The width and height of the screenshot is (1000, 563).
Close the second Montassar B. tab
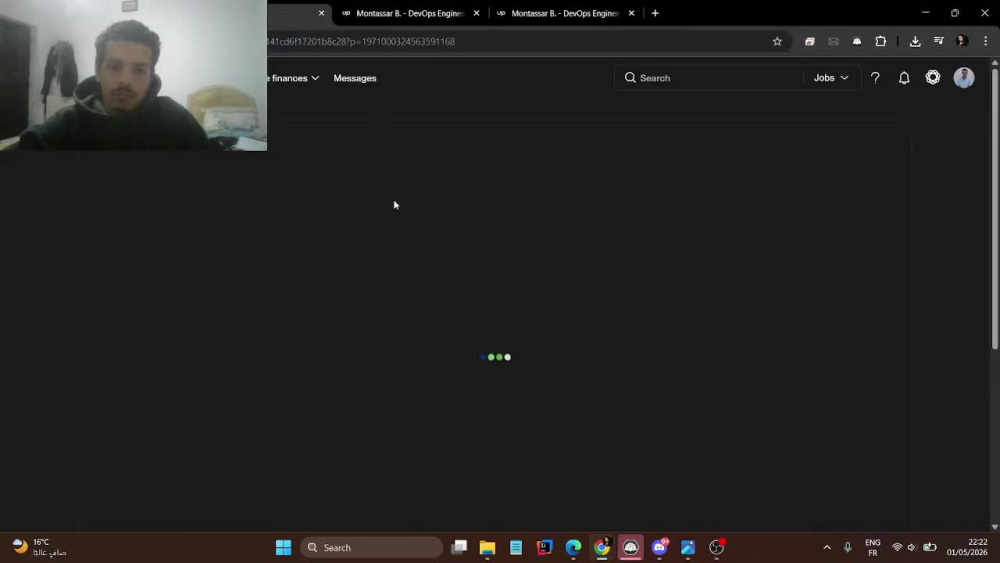pyautogui.click(x=631, y=13)
